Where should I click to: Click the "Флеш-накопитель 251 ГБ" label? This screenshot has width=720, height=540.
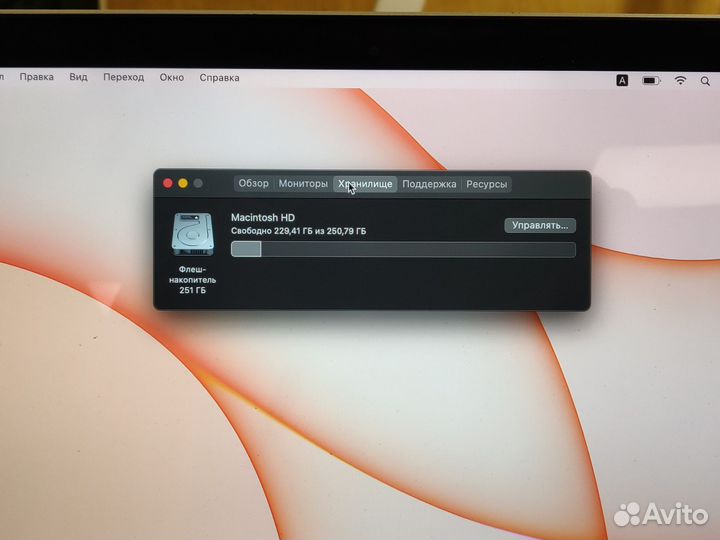pyautogui.click(x=192, y=280)
